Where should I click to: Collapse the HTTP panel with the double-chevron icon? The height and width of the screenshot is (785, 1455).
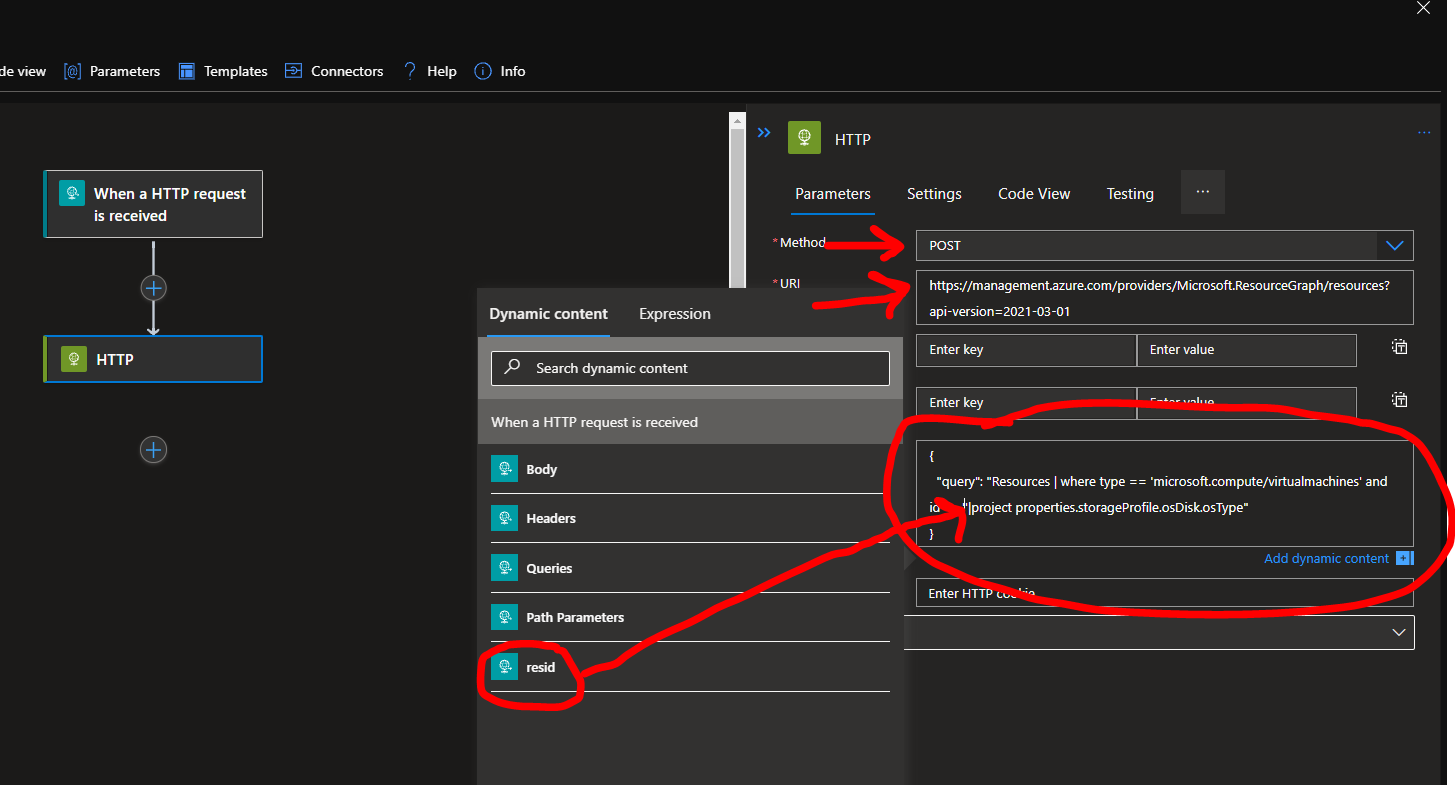[764, 132]
